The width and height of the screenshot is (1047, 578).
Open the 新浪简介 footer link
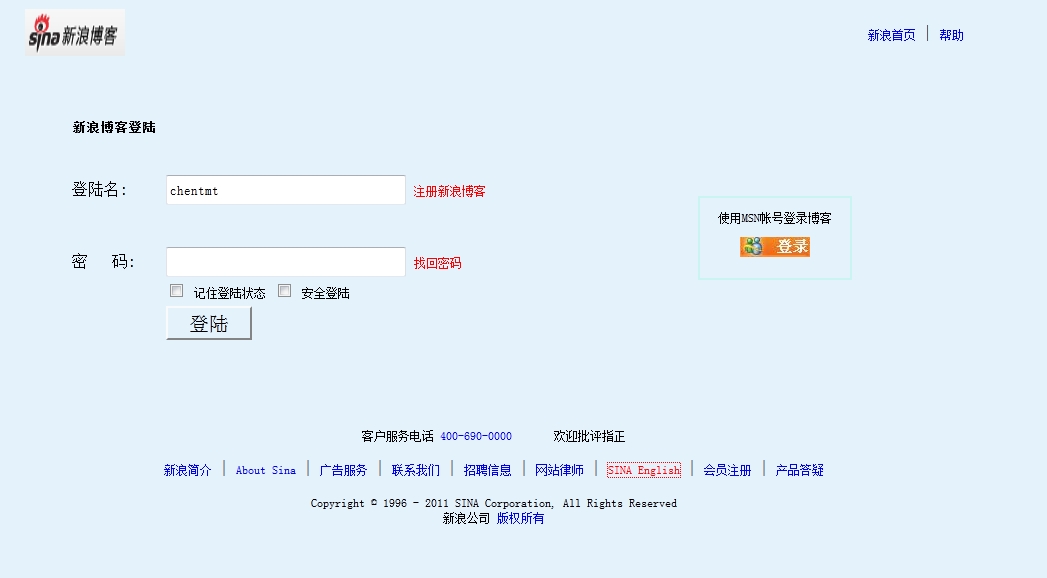(188, 471)
